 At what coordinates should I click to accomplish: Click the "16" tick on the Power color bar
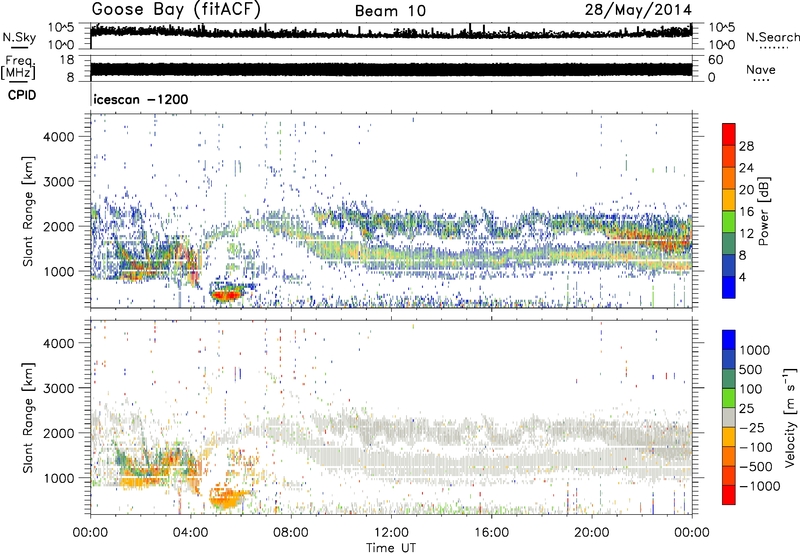point(746,212)
